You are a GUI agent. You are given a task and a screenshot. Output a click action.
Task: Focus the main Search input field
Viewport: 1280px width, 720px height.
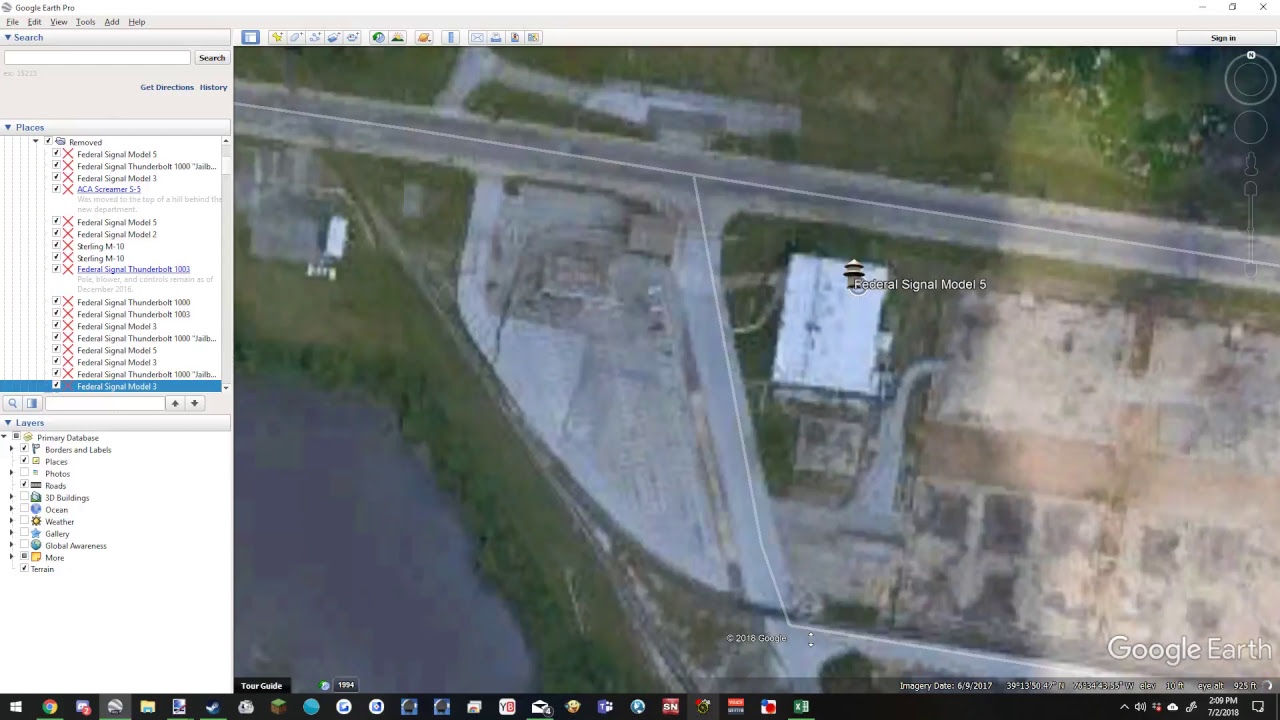click(x=96, y=58)
